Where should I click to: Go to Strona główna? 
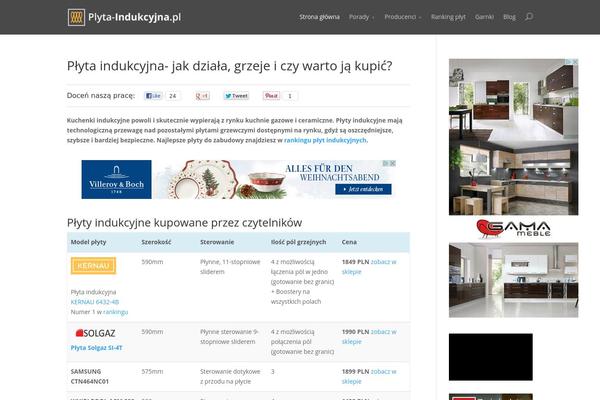pos(319,17)
